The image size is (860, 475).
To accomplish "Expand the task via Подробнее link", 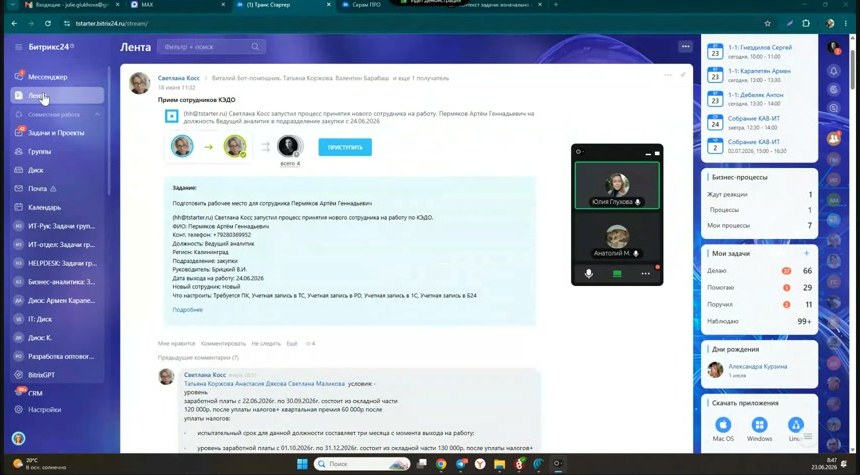I will [x=188, y=310].
